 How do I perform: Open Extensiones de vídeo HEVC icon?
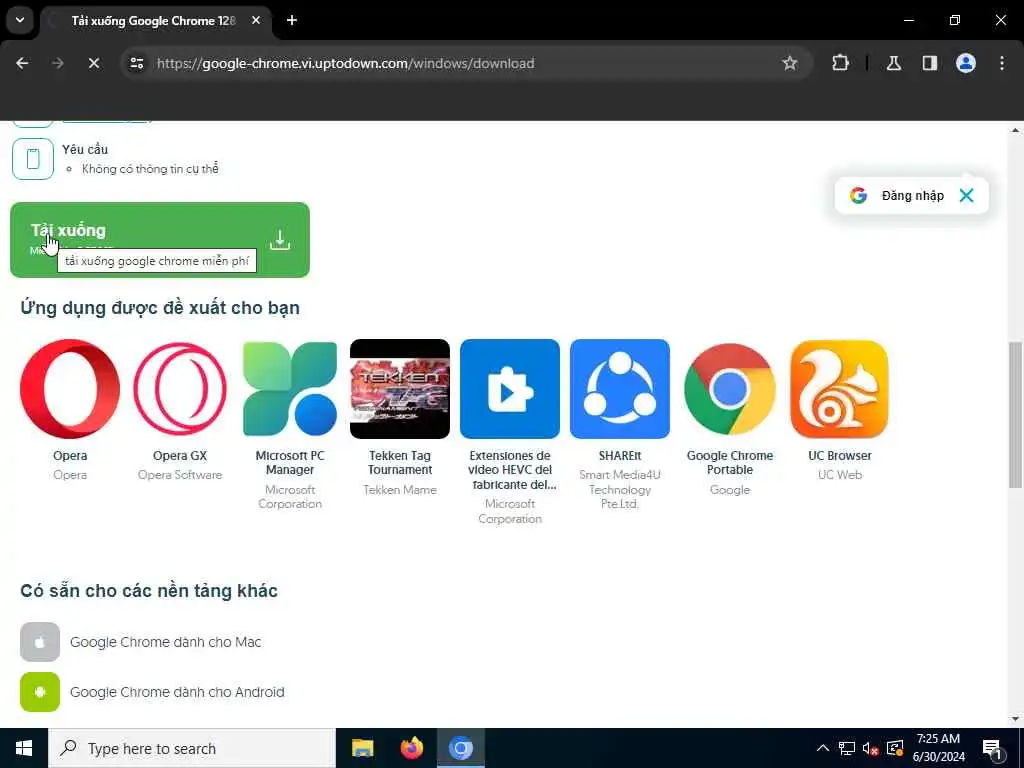[x=510, y=389]
